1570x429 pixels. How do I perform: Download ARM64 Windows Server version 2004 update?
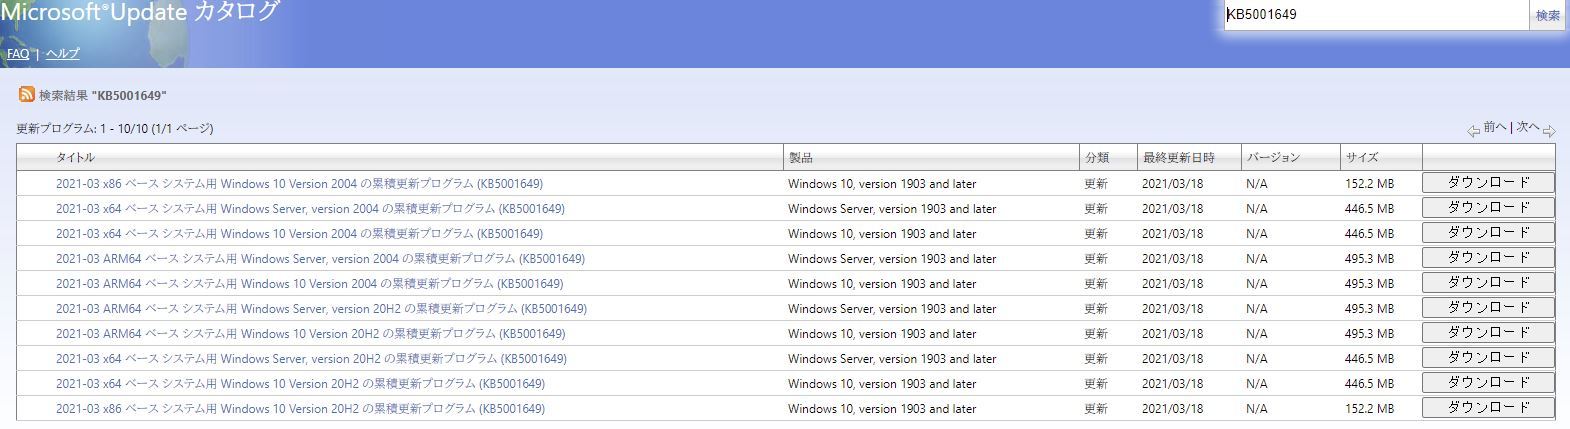(1488, 258)
